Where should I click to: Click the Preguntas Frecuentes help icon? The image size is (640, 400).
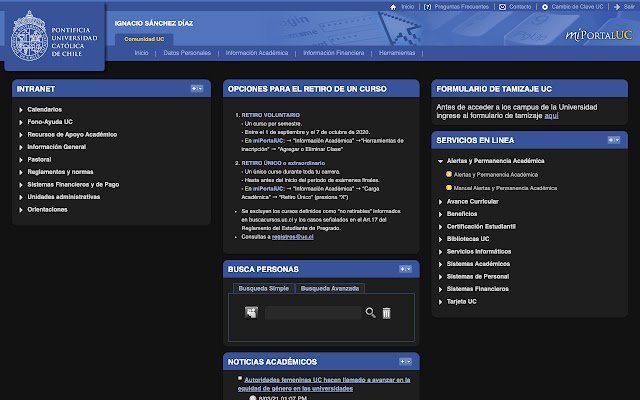(427, 7)
